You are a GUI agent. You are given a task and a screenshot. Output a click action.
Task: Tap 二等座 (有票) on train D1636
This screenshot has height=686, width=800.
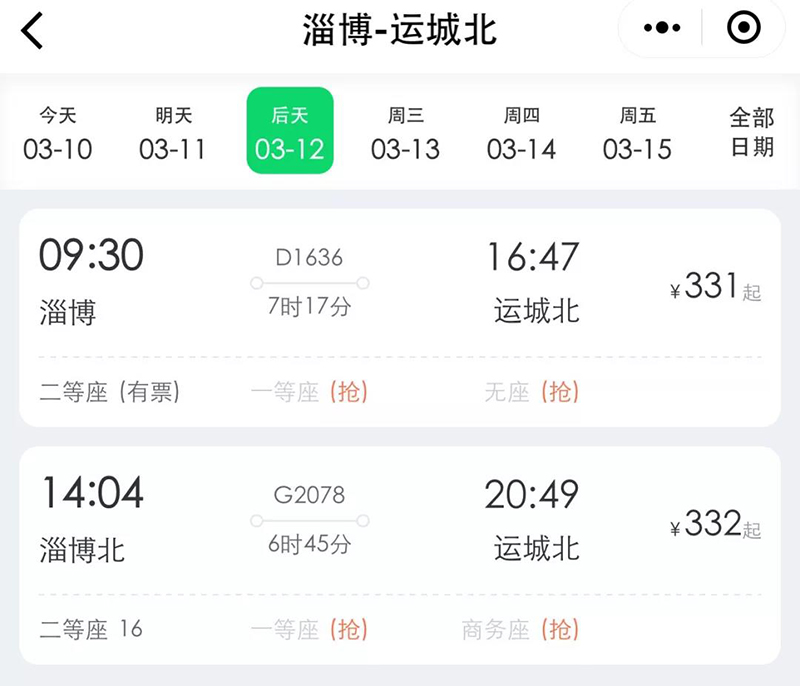point(110,393)
